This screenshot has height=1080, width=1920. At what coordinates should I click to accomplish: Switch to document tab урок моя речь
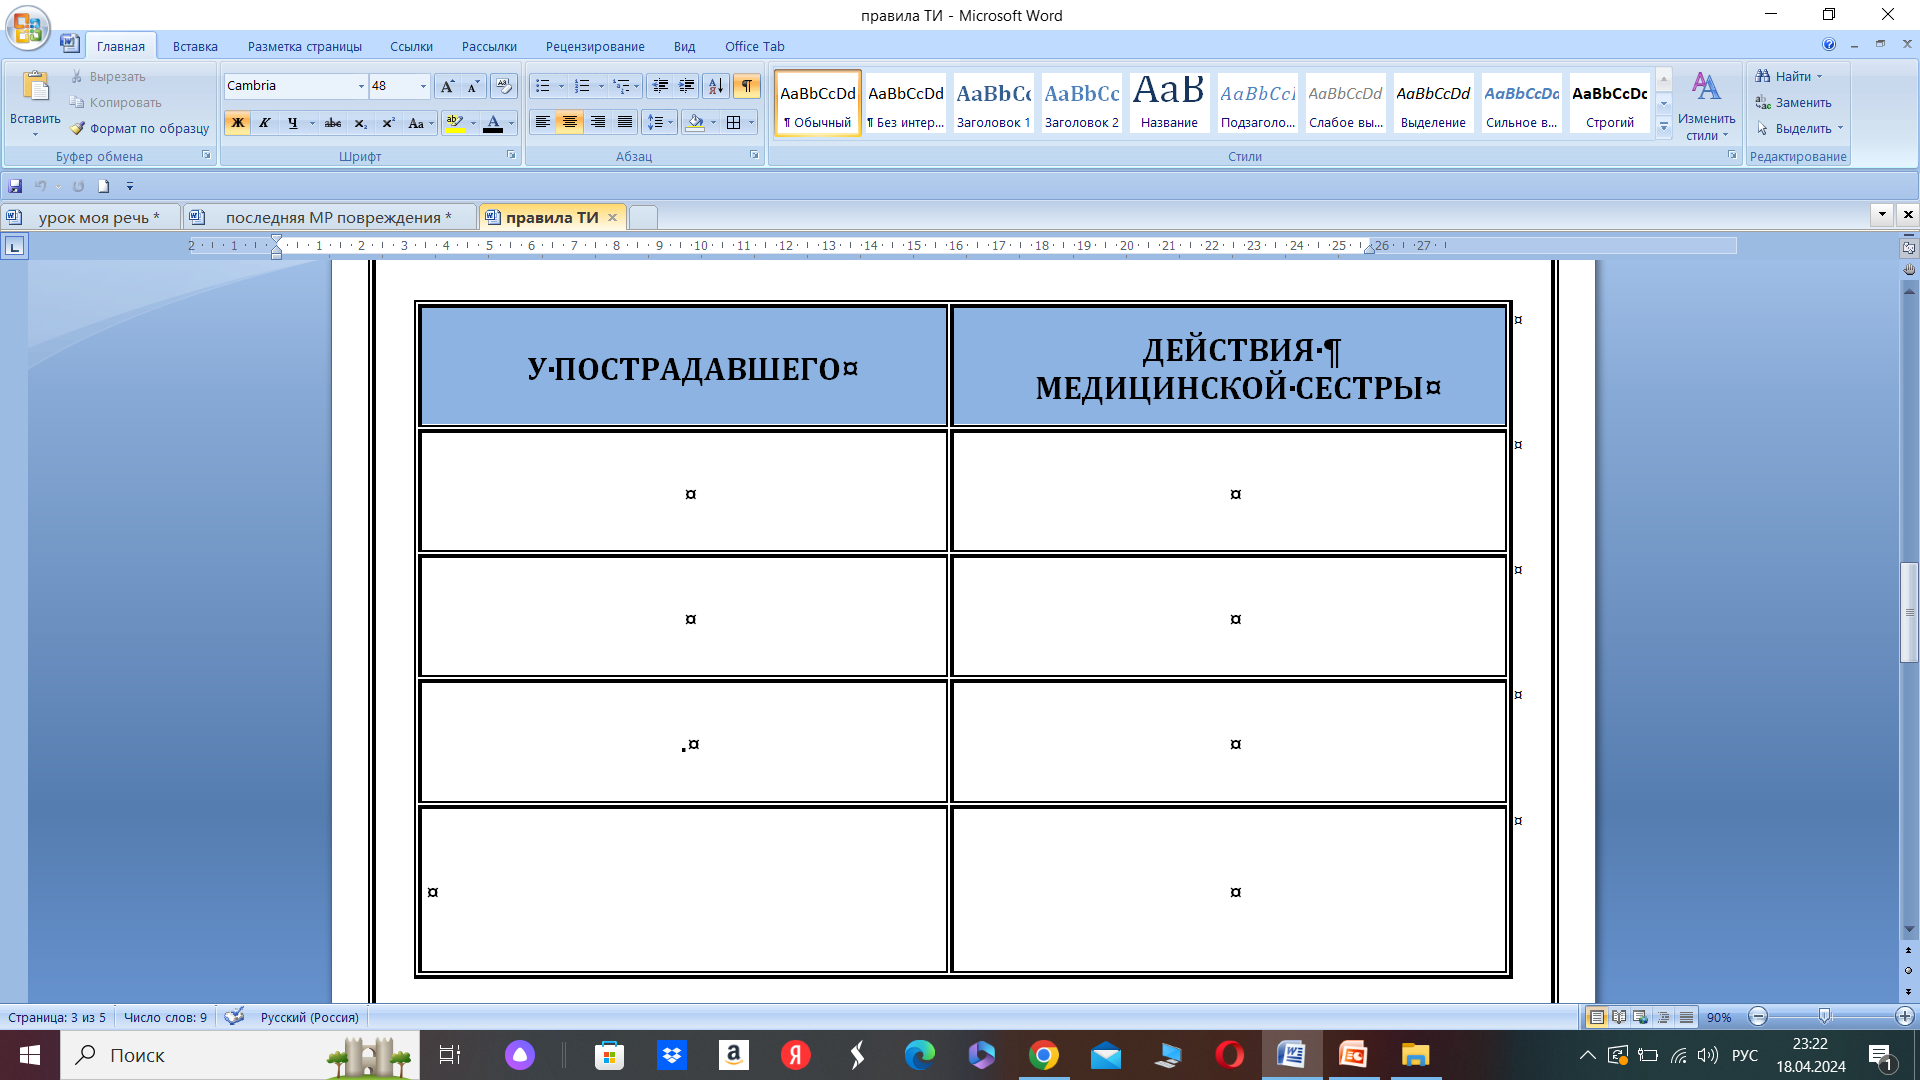click(x=90, y=217)
